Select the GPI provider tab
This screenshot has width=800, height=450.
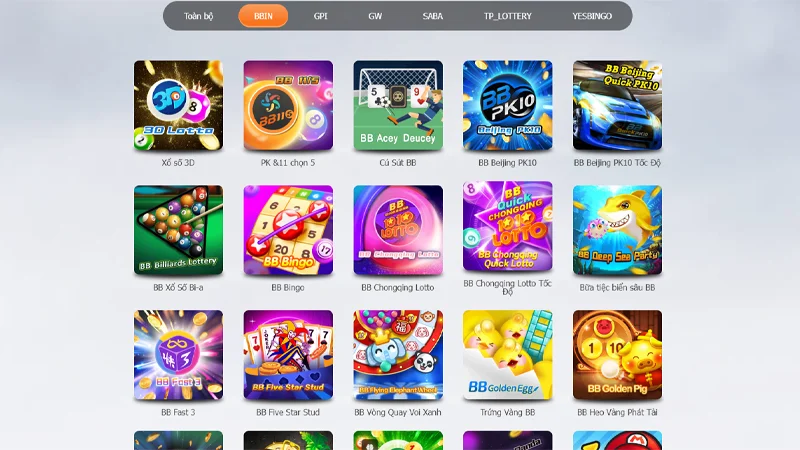point(320,16)
